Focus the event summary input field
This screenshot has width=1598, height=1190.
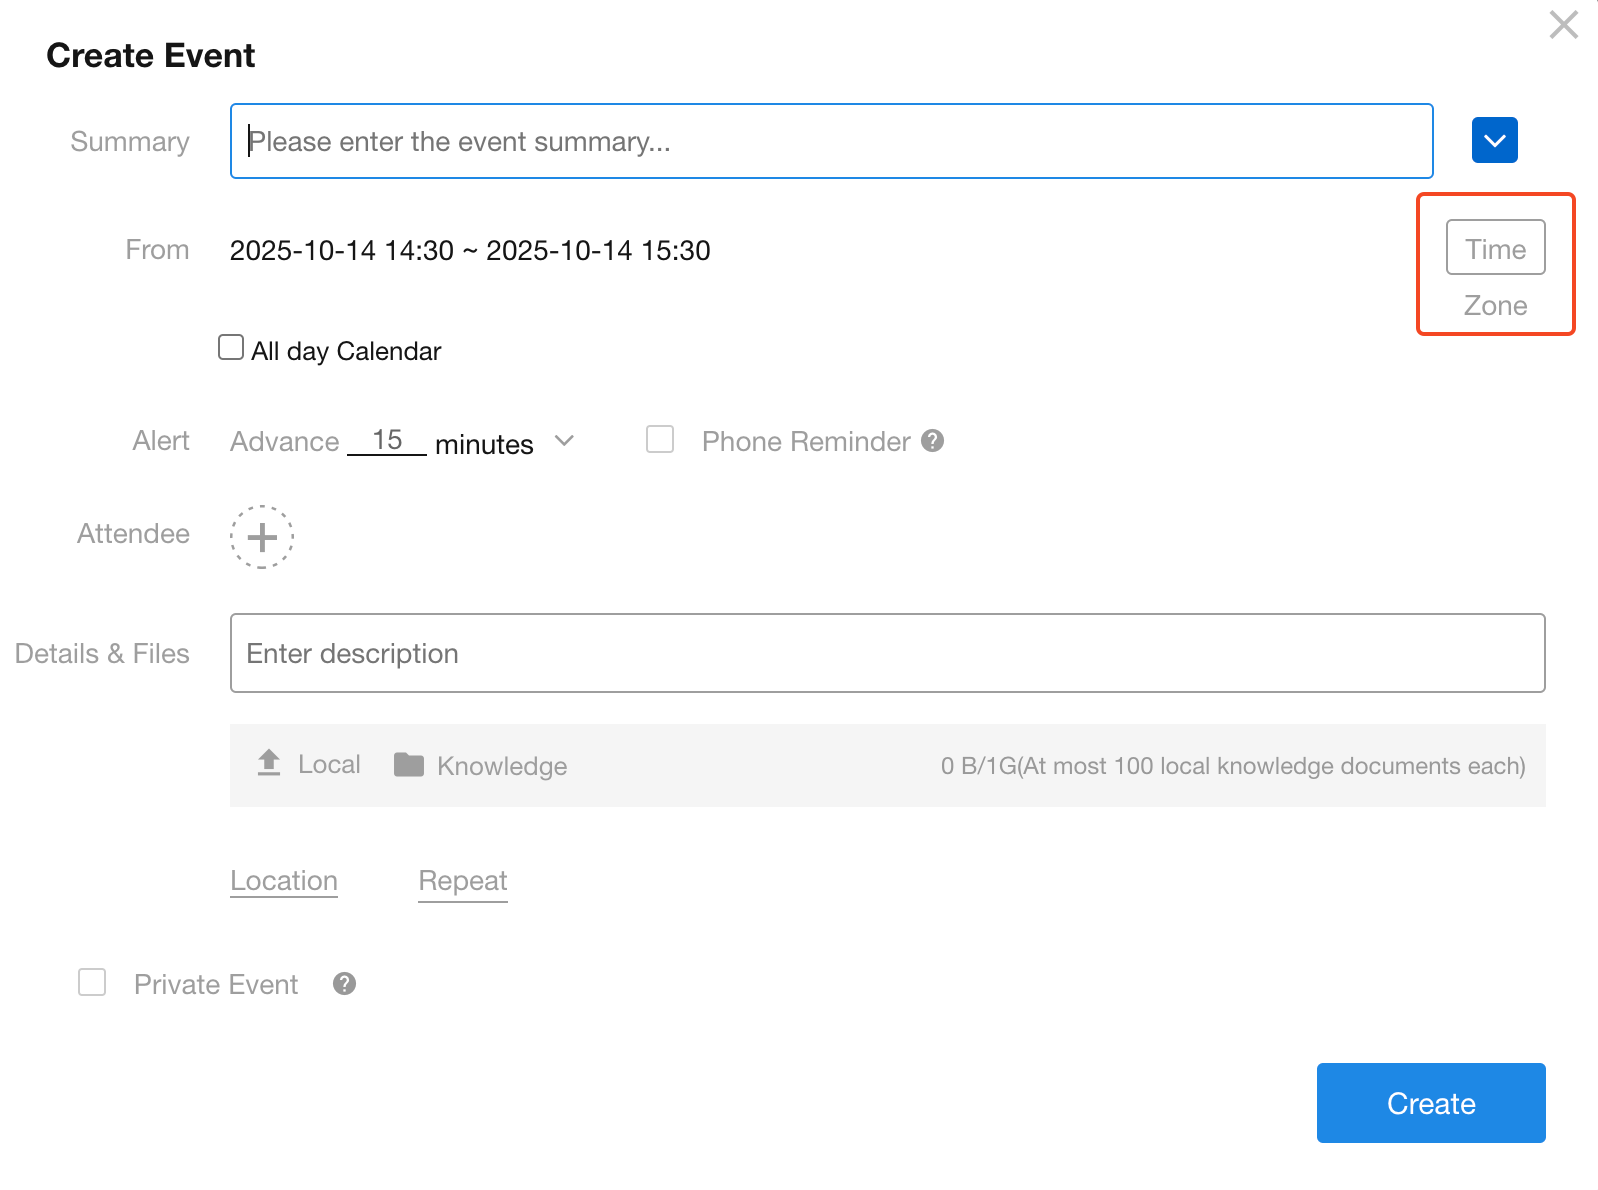(x=830, y=141)
